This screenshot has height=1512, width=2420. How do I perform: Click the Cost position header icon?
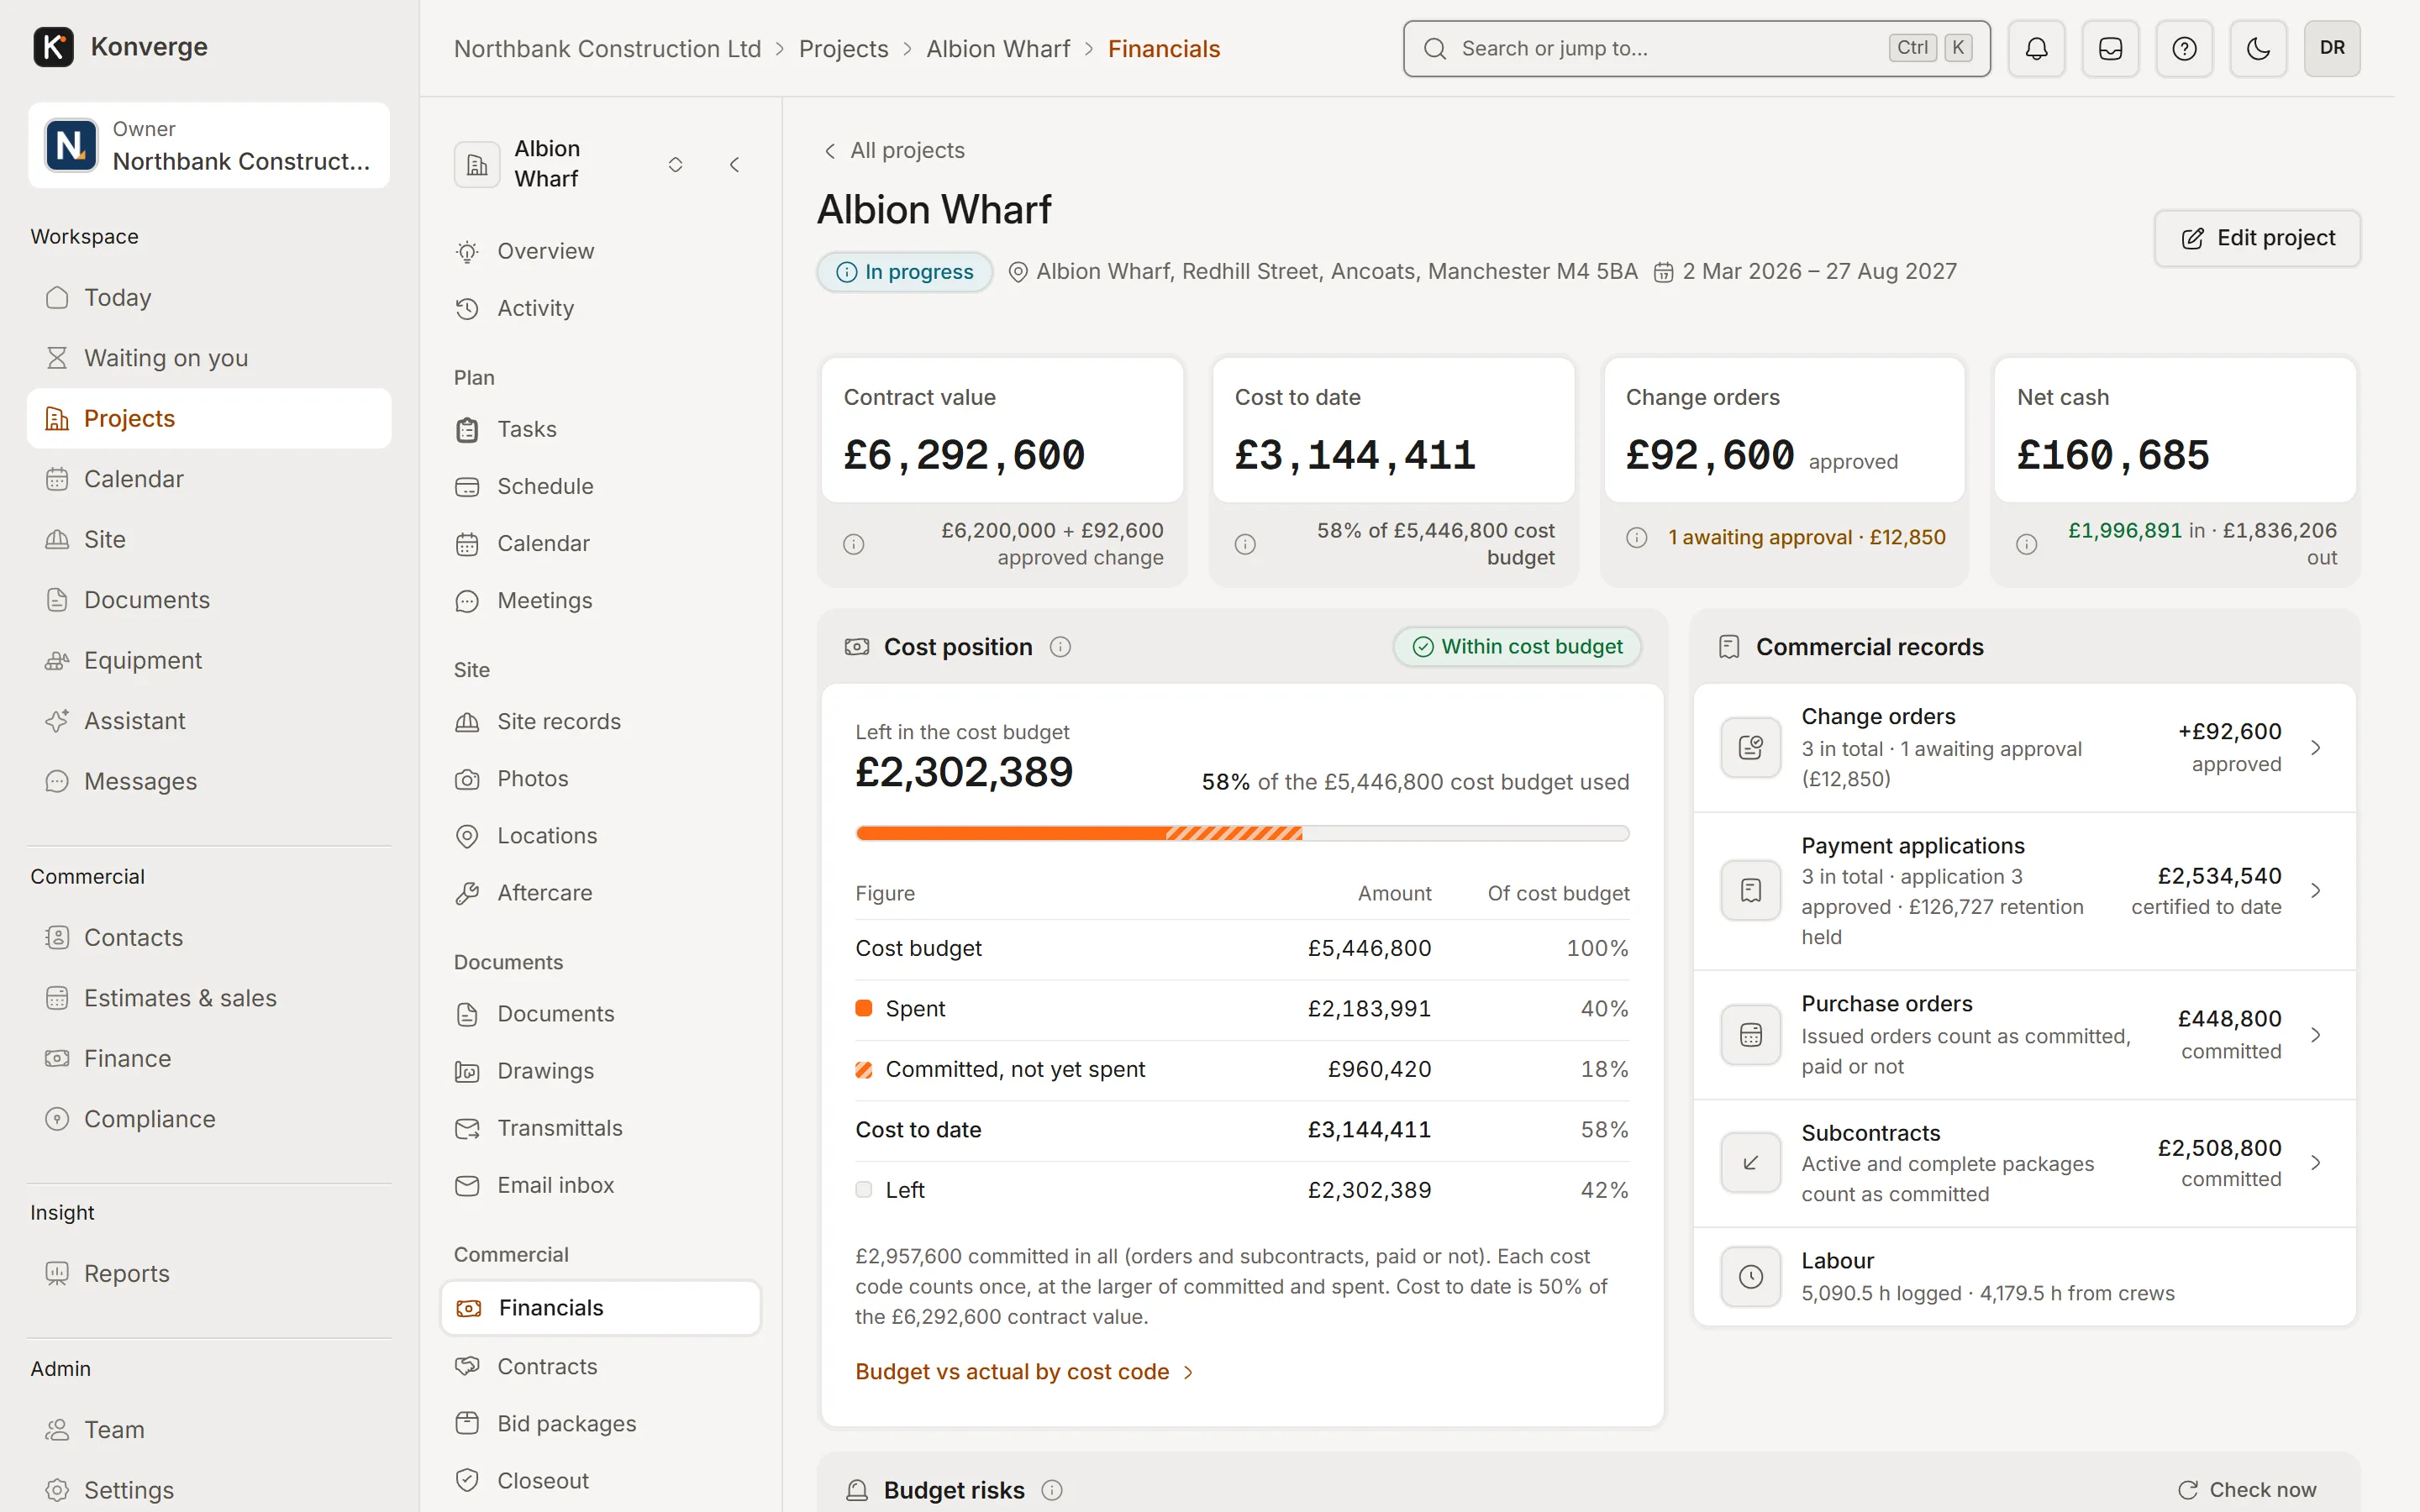857,647
